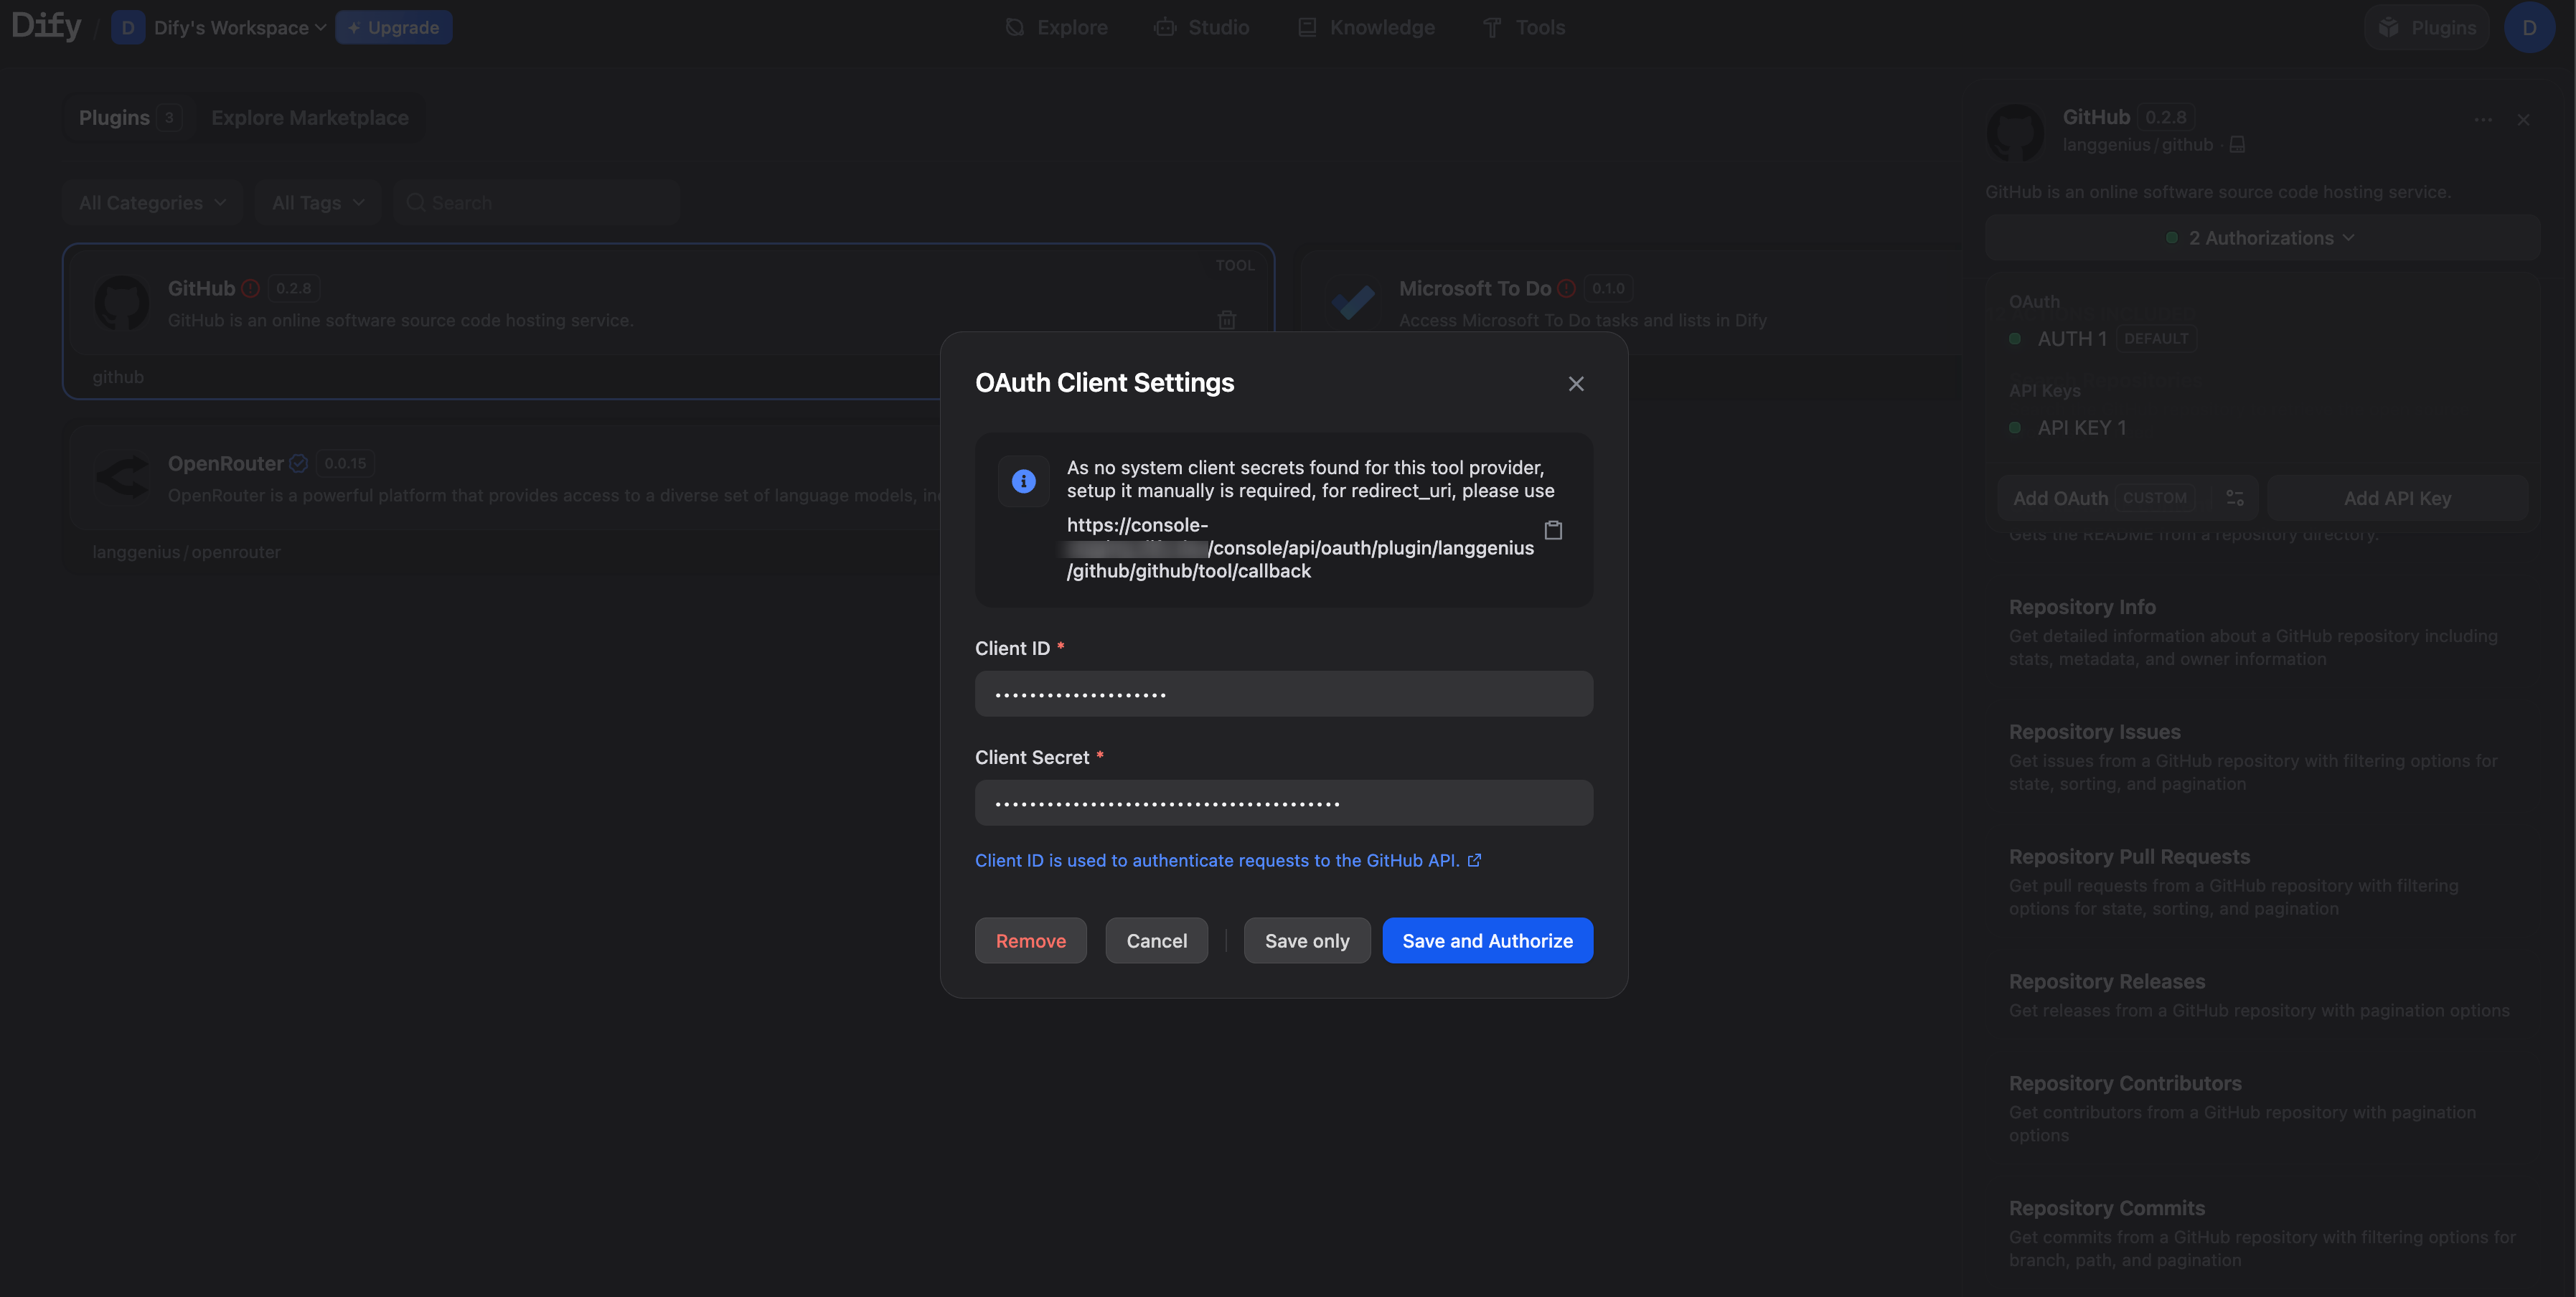
Task: Click the Save only button
Action: 1306,941
